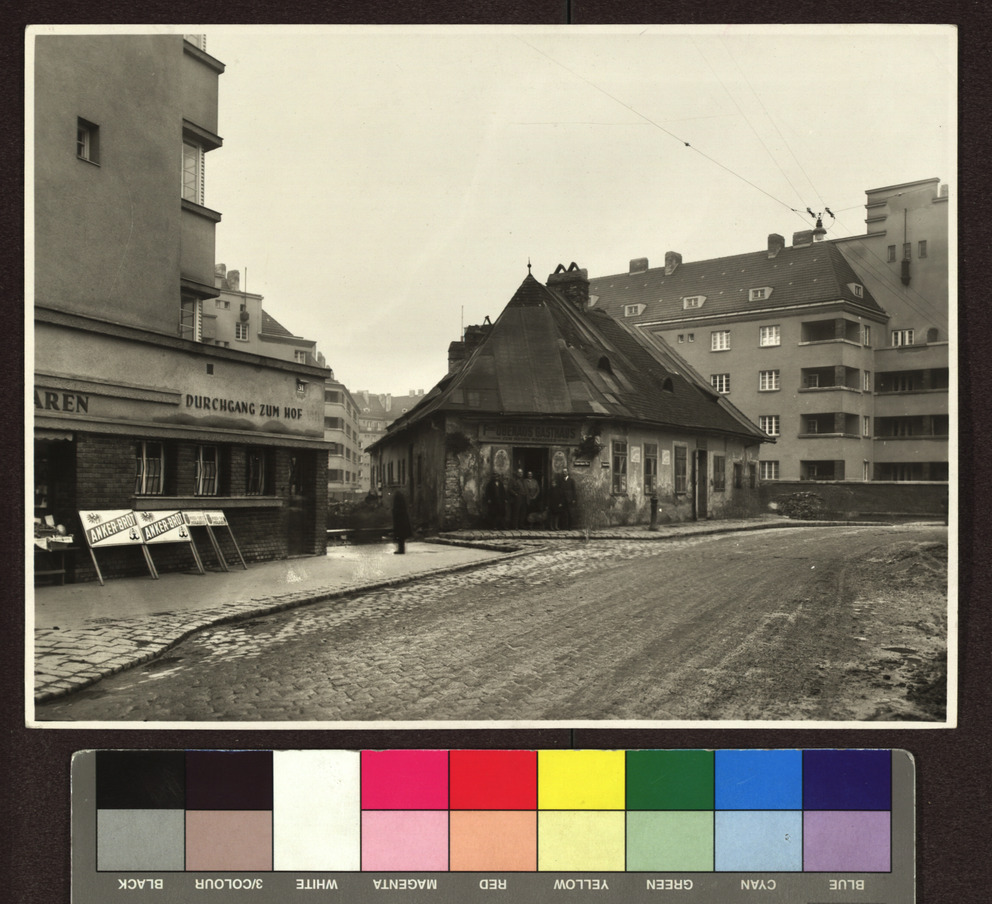This screenshot has height=904, width=992.
Task: Click the group of people at the inn door
Action: tap(530, 498)
